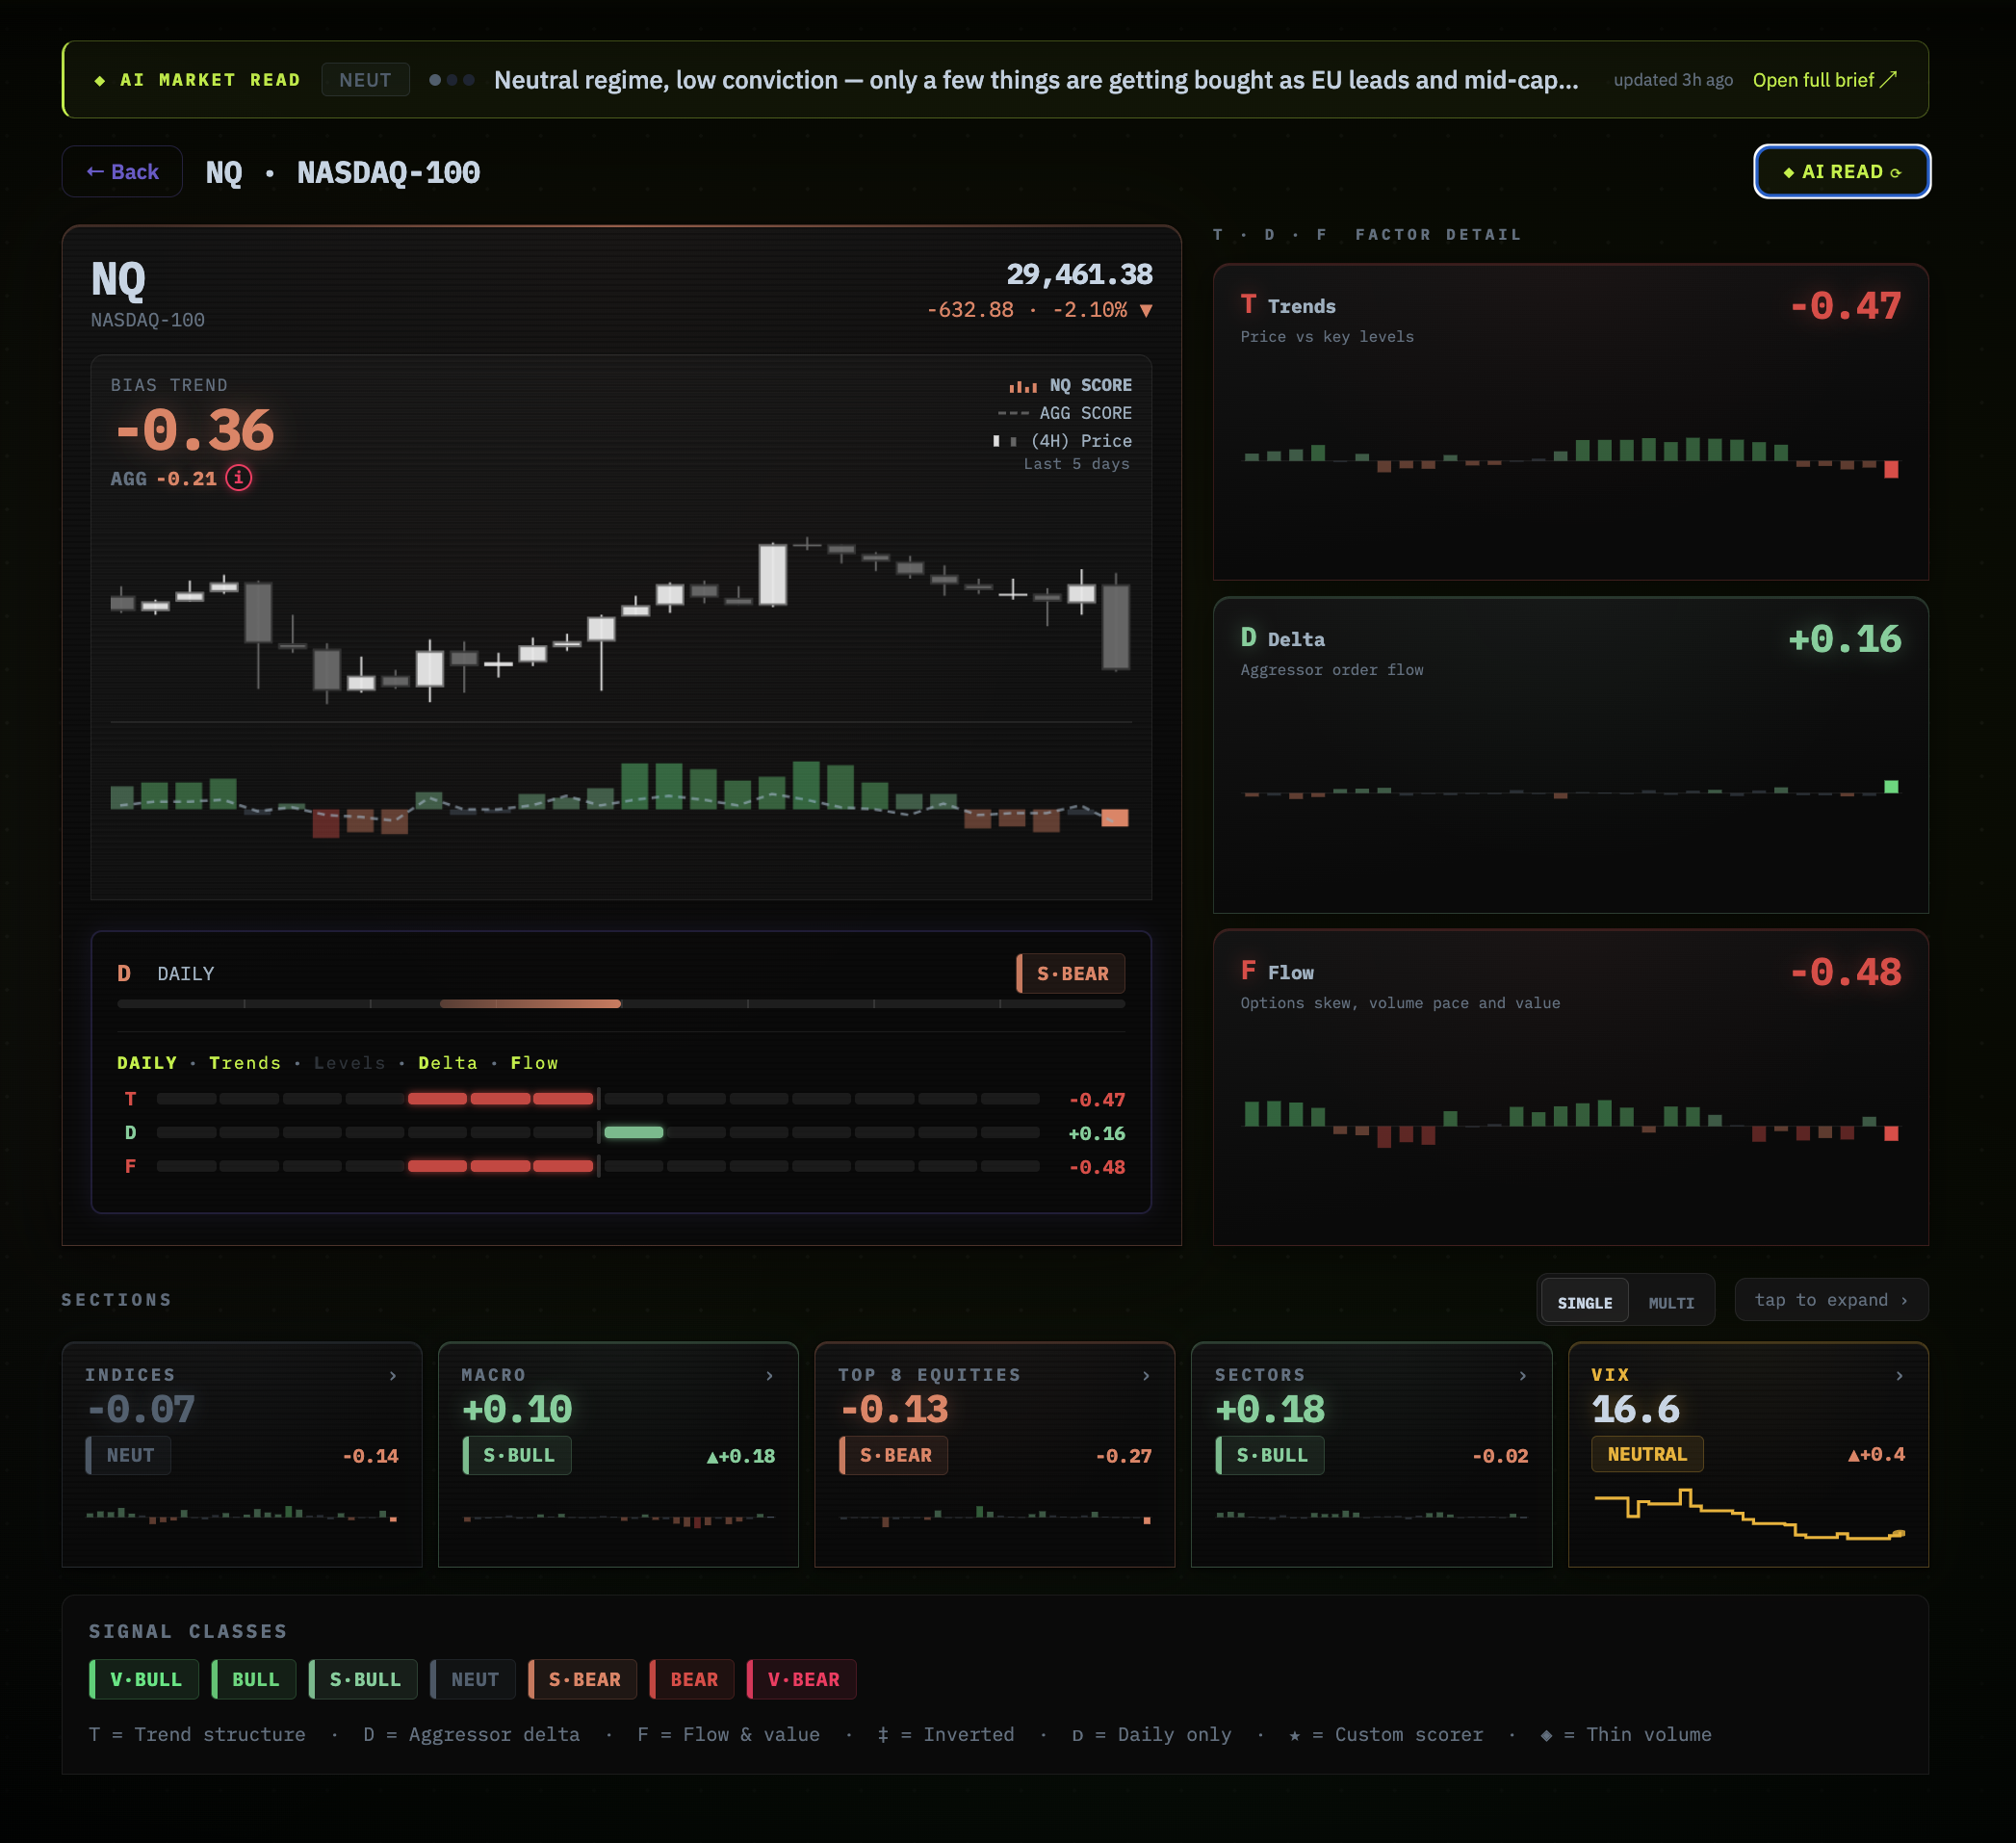Click the (4H) Price legend candle icon
Viewport: 2016px width, 1843px height.
coord(1004,441)
